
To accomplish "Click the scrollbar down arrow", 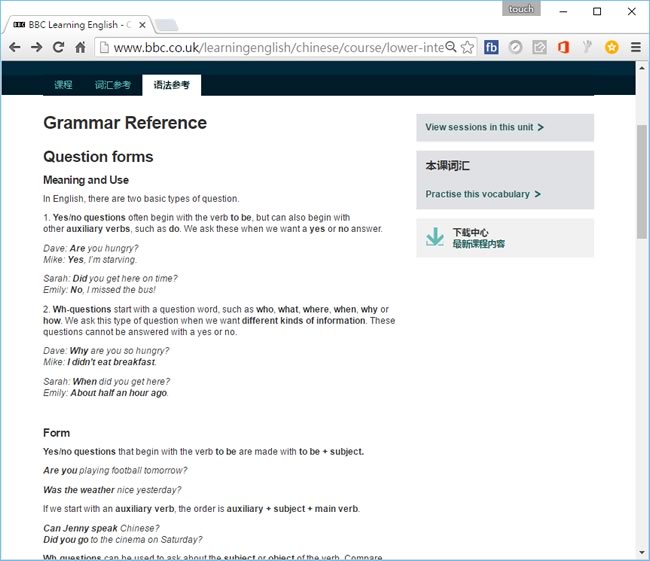I will [642, 552].
